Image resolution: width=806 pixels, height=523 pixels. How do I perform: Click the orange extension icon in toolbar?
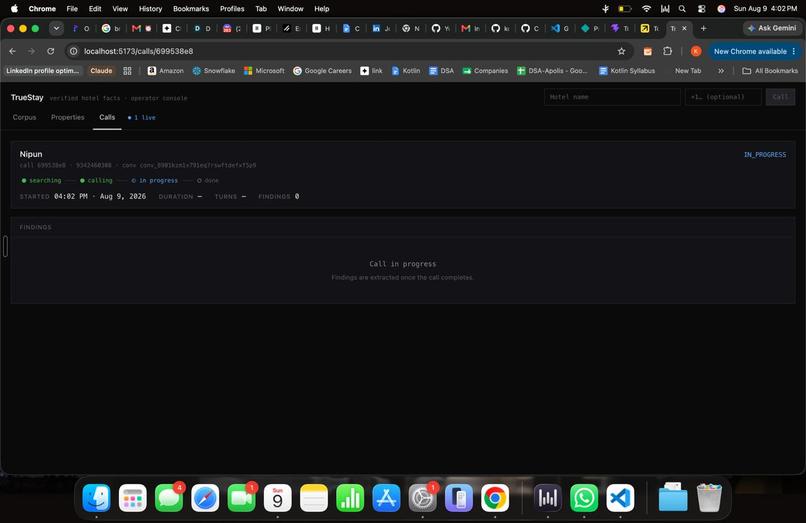[x=648, y=51]
